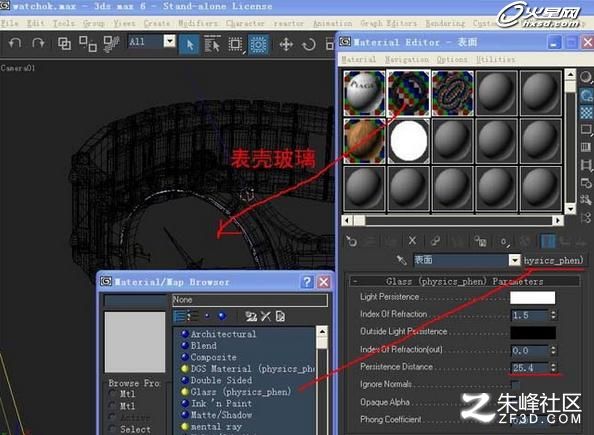Screen dimensions: 594x435
Task: Click the eyedropper pick-material icon
Action: (x=401, y=260)
